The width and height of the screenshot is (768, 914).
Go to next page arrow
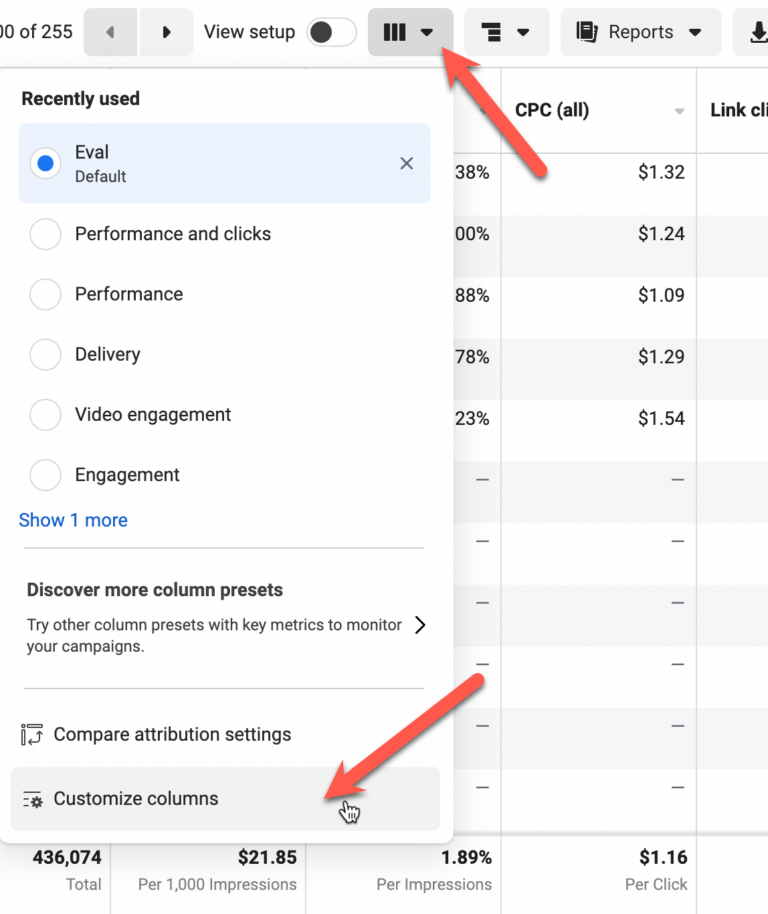[x=166, y=32]
